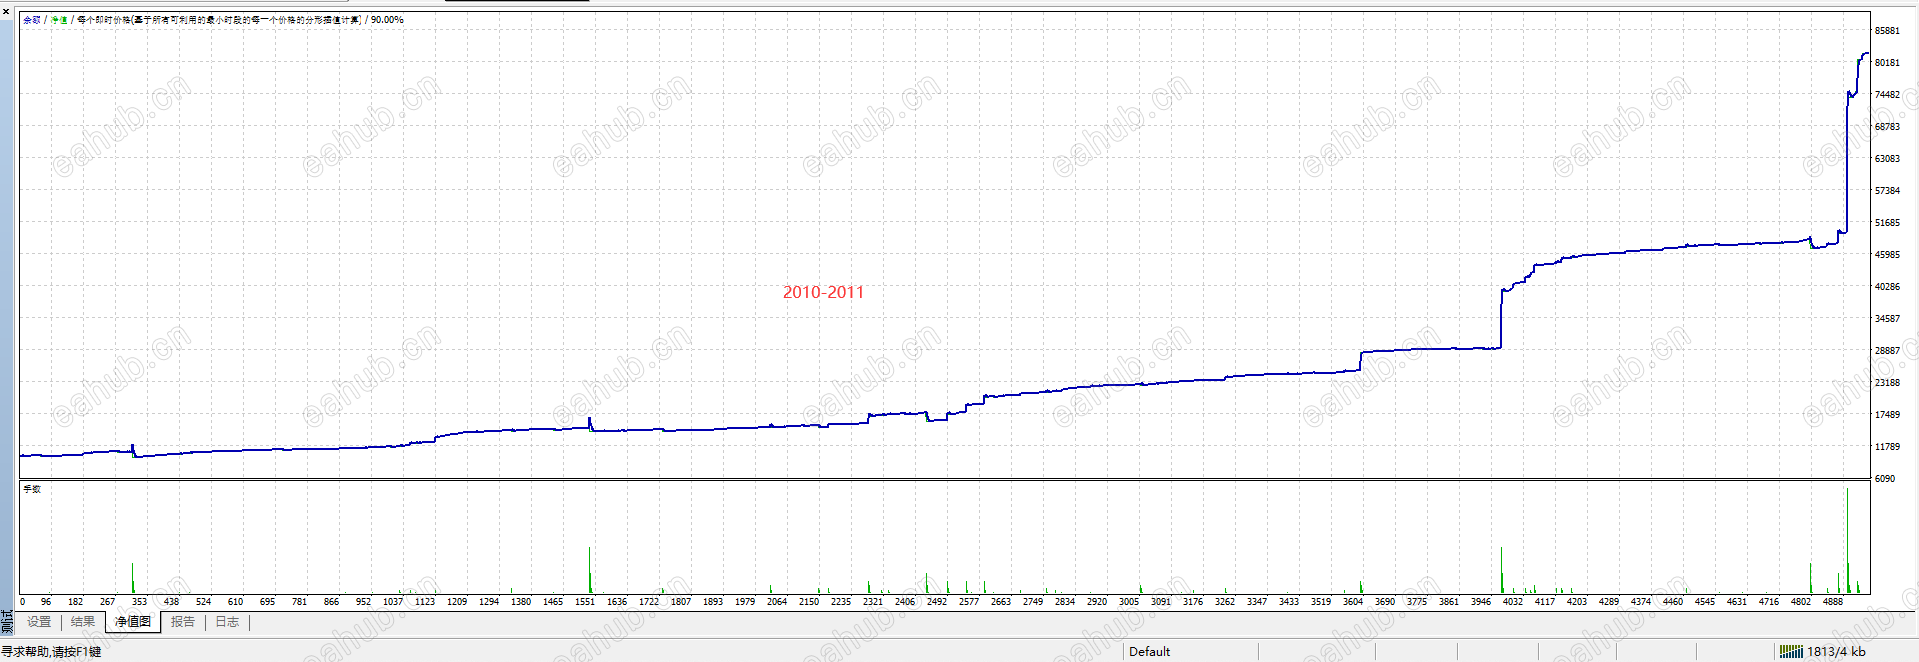Click the 68783 y-axis value
This screenshot has width=1919, height=662.
(1887, 127)
